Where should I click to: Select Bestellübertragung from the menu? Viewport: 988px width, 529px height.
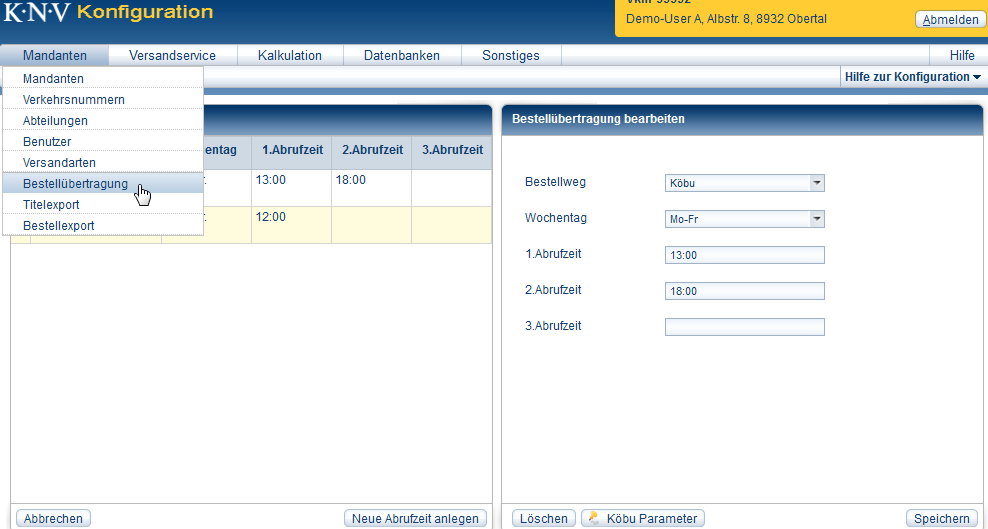75,184
